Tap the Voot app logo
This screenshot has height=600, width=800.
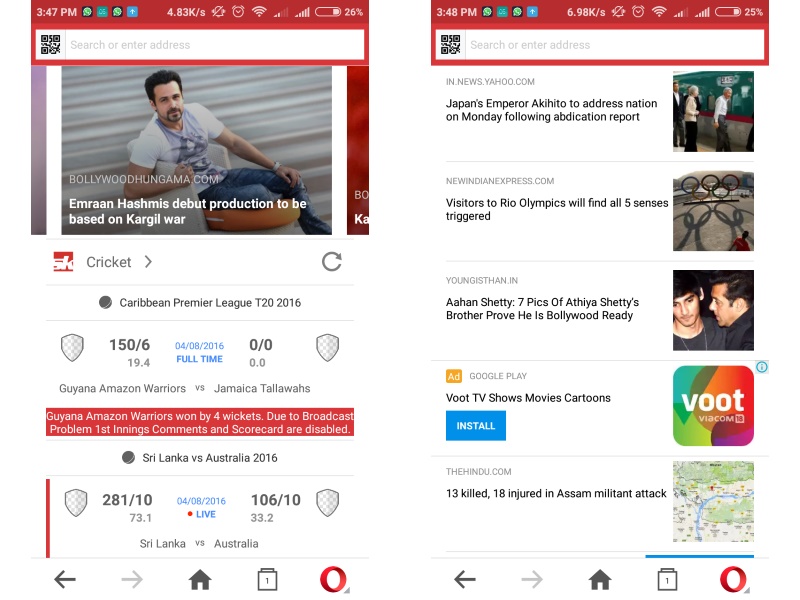[713, 406]
